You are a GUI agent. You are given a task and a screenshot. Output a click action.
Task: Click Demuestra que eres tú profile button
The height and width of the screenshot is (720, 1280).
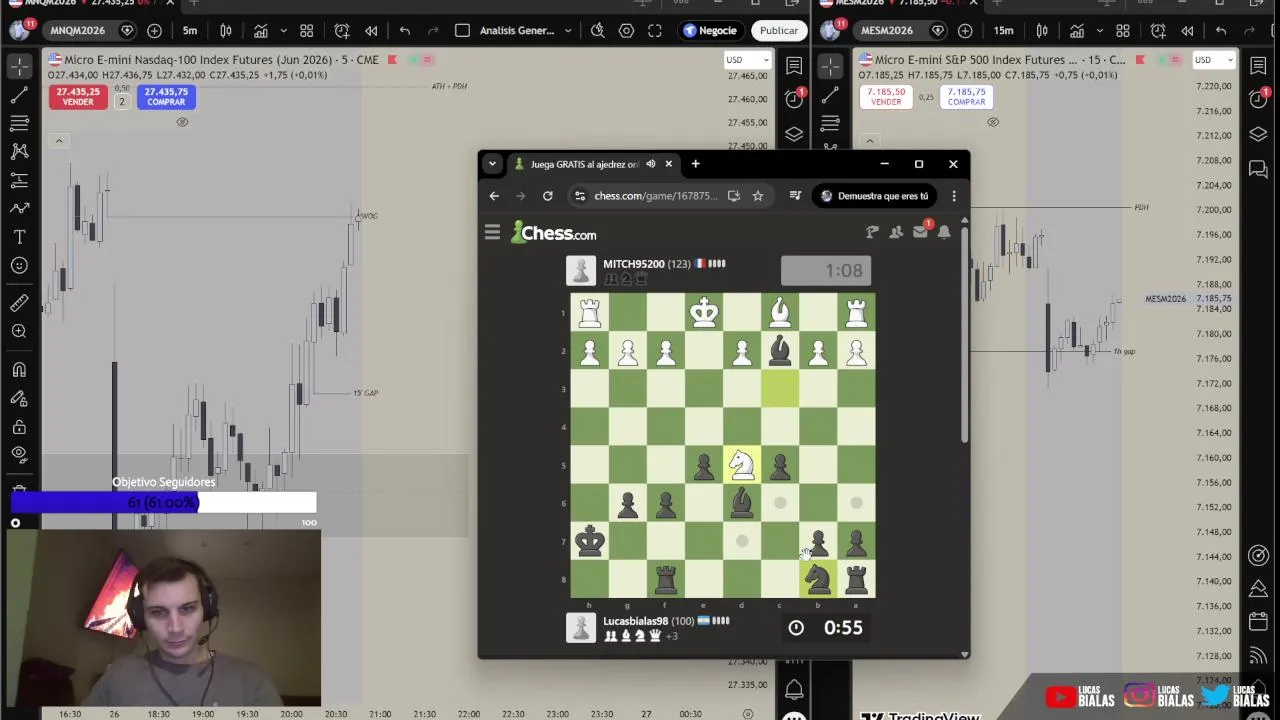874,196
